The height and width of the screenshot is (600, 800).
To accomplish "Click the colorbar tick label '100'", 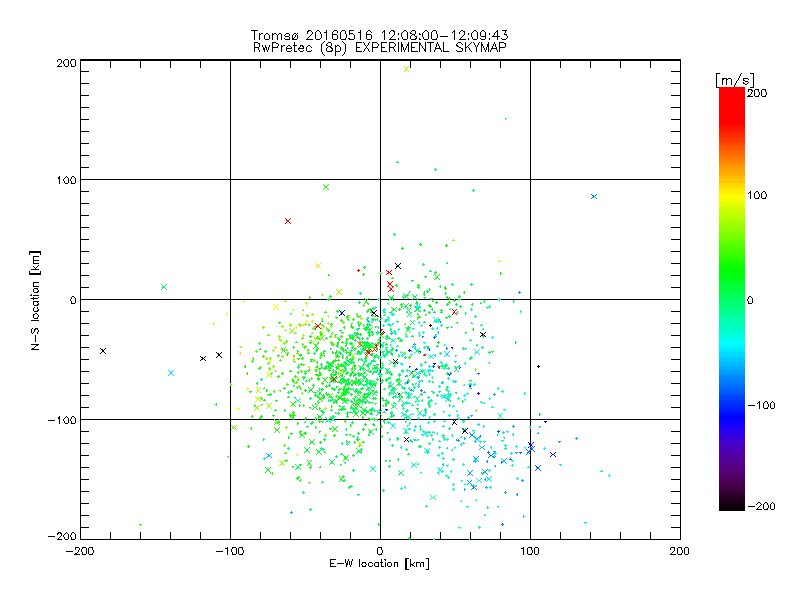I will pyautogui.click(x=757, y=195).
